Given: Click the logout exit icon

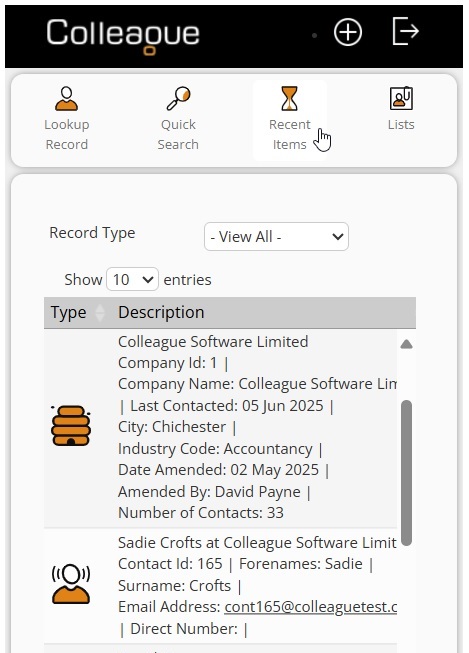Looking at the screenshot, I should point(406,31).
